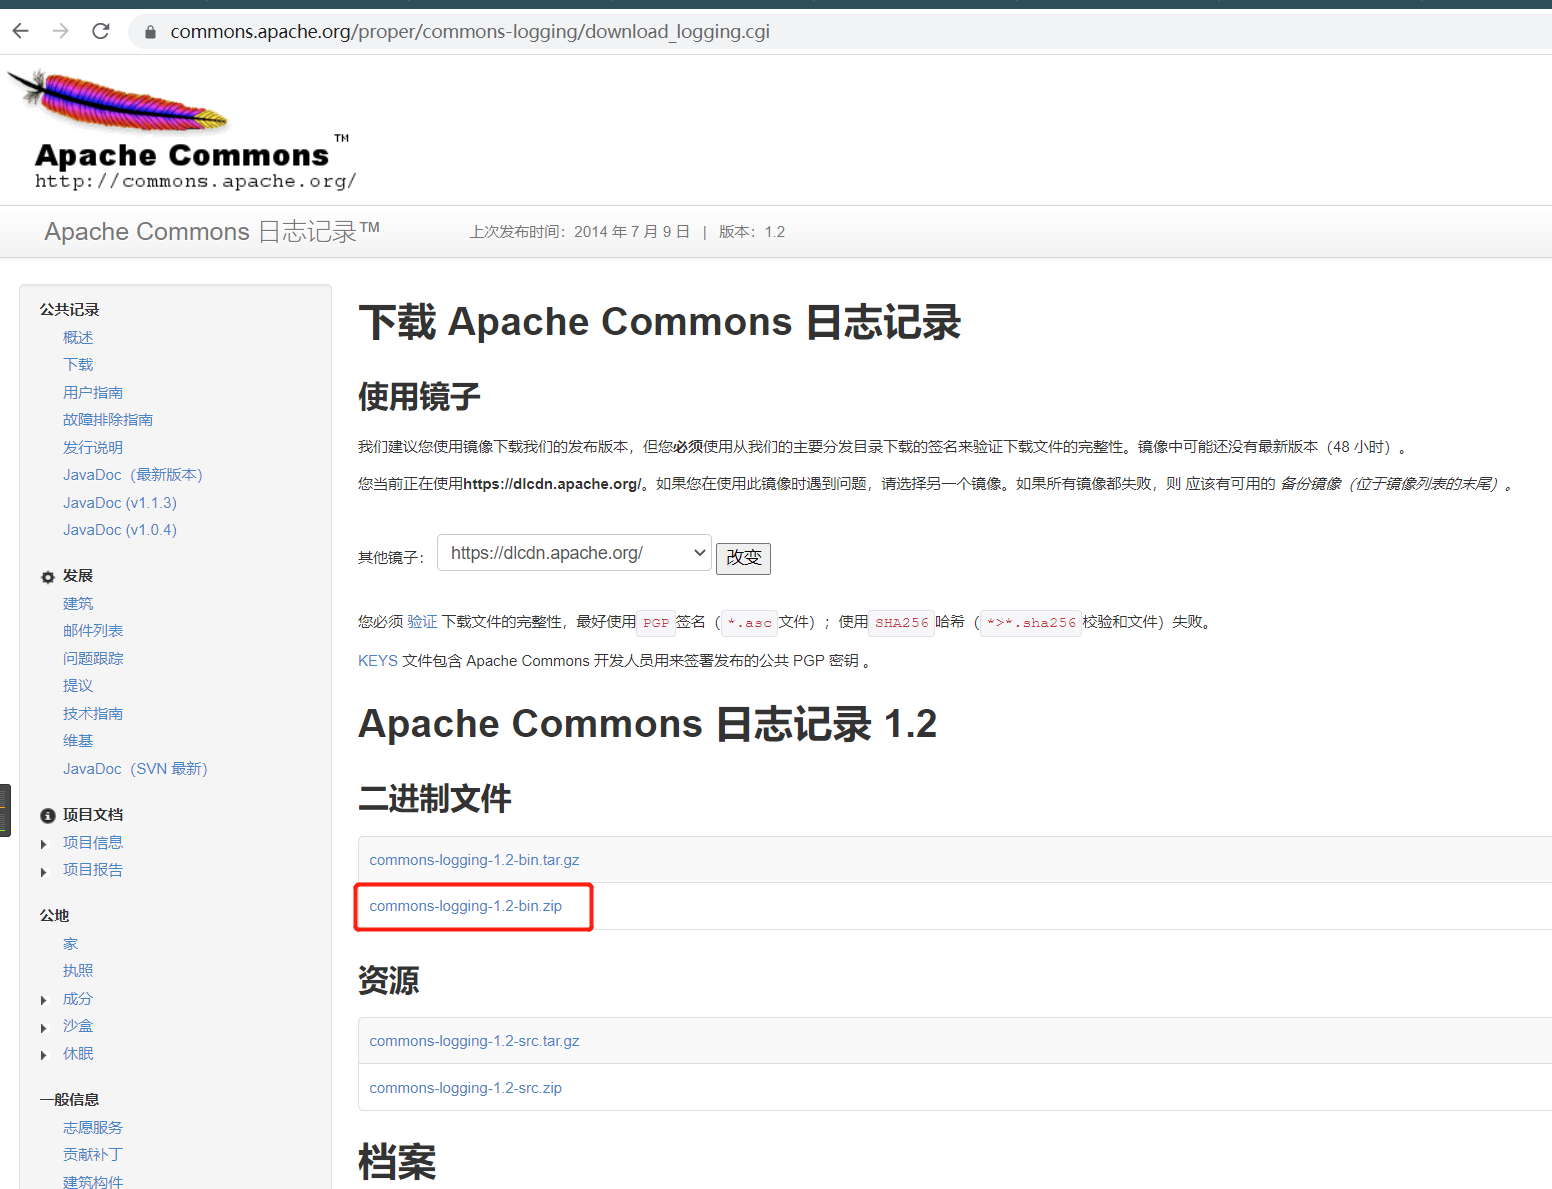Image resolution: width=1552 pixels, height=1189 pixels.
Task: Reload the page with refresh icon
Action: click(101, 31)
